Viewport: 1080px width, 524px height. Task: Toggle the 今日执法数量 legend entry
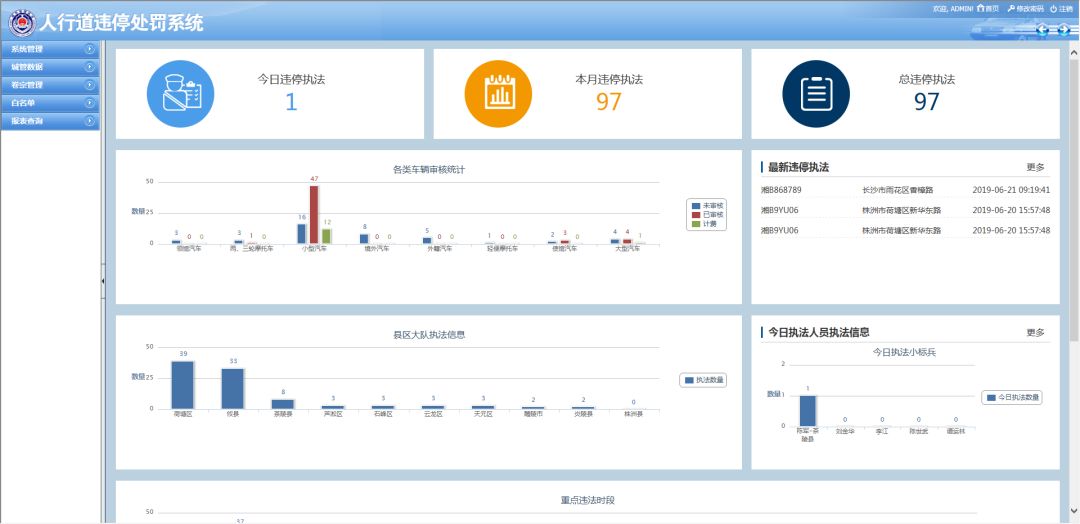1010,397
